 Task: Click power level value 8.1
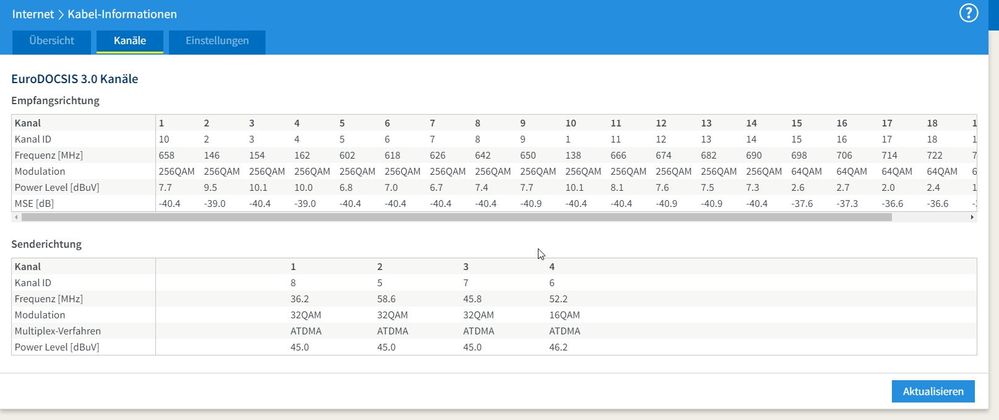click(x=617, y=187)
